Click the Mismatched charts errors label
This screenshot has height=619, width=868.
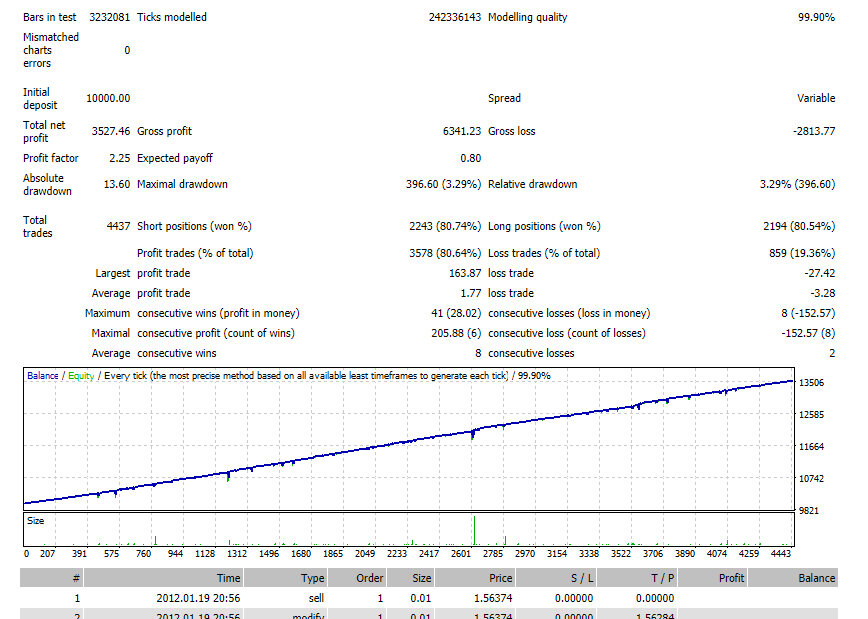[51, 50]
